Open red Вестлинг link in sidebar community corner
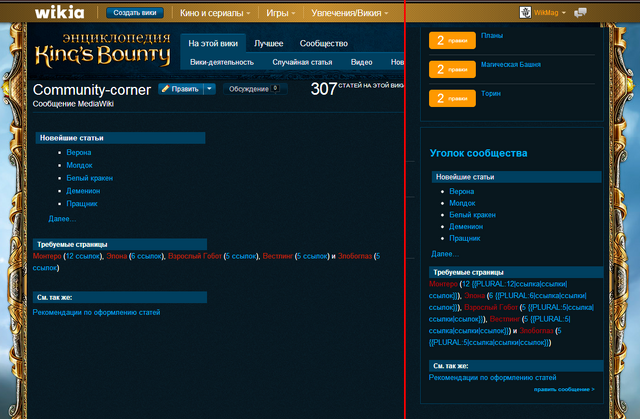The width and height of the screenshot is (640, 419). tap(505, 319)
